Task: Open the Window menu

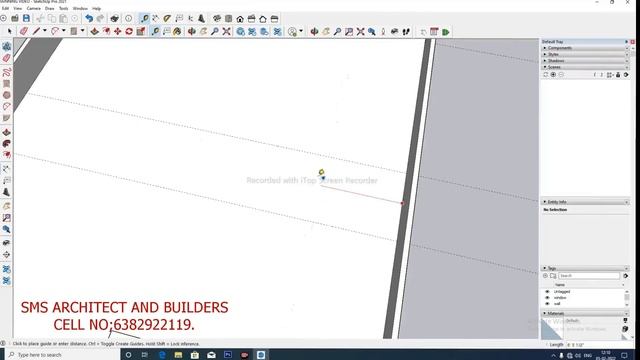Action: pyautogui.click(x=80, y=8)
